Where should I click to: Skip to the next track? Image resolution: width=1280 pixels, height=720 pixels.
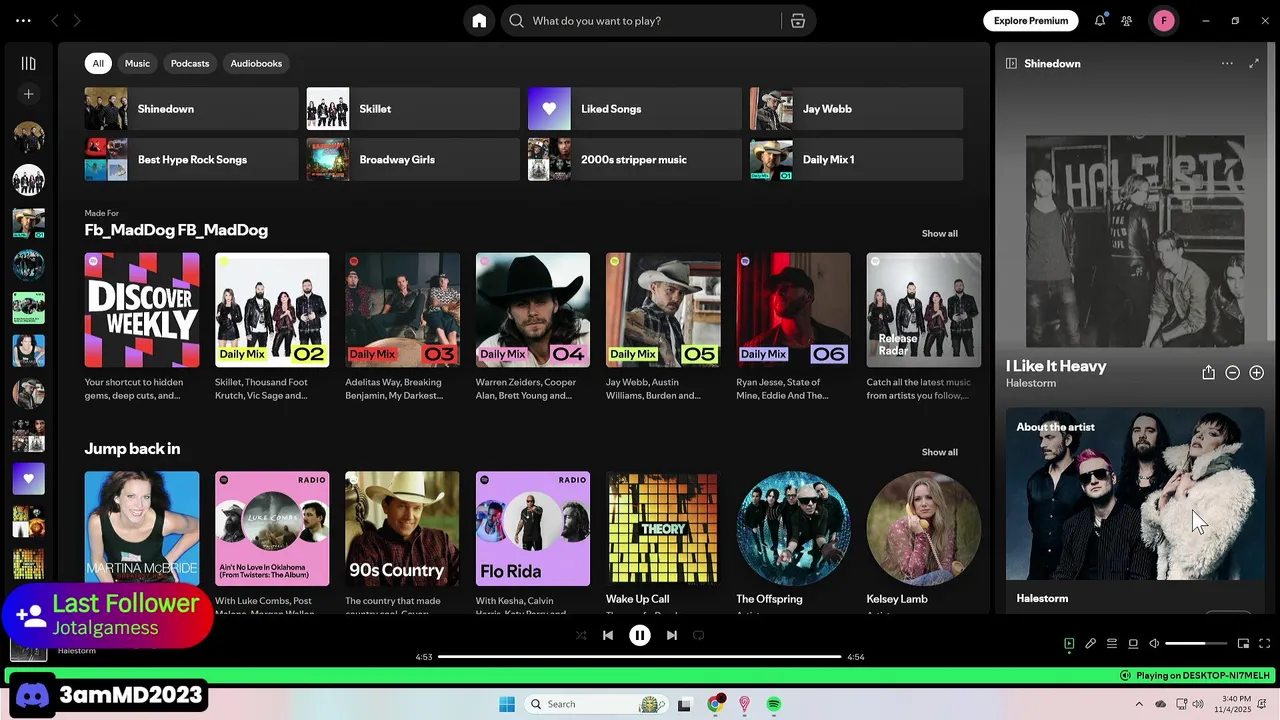672,635
